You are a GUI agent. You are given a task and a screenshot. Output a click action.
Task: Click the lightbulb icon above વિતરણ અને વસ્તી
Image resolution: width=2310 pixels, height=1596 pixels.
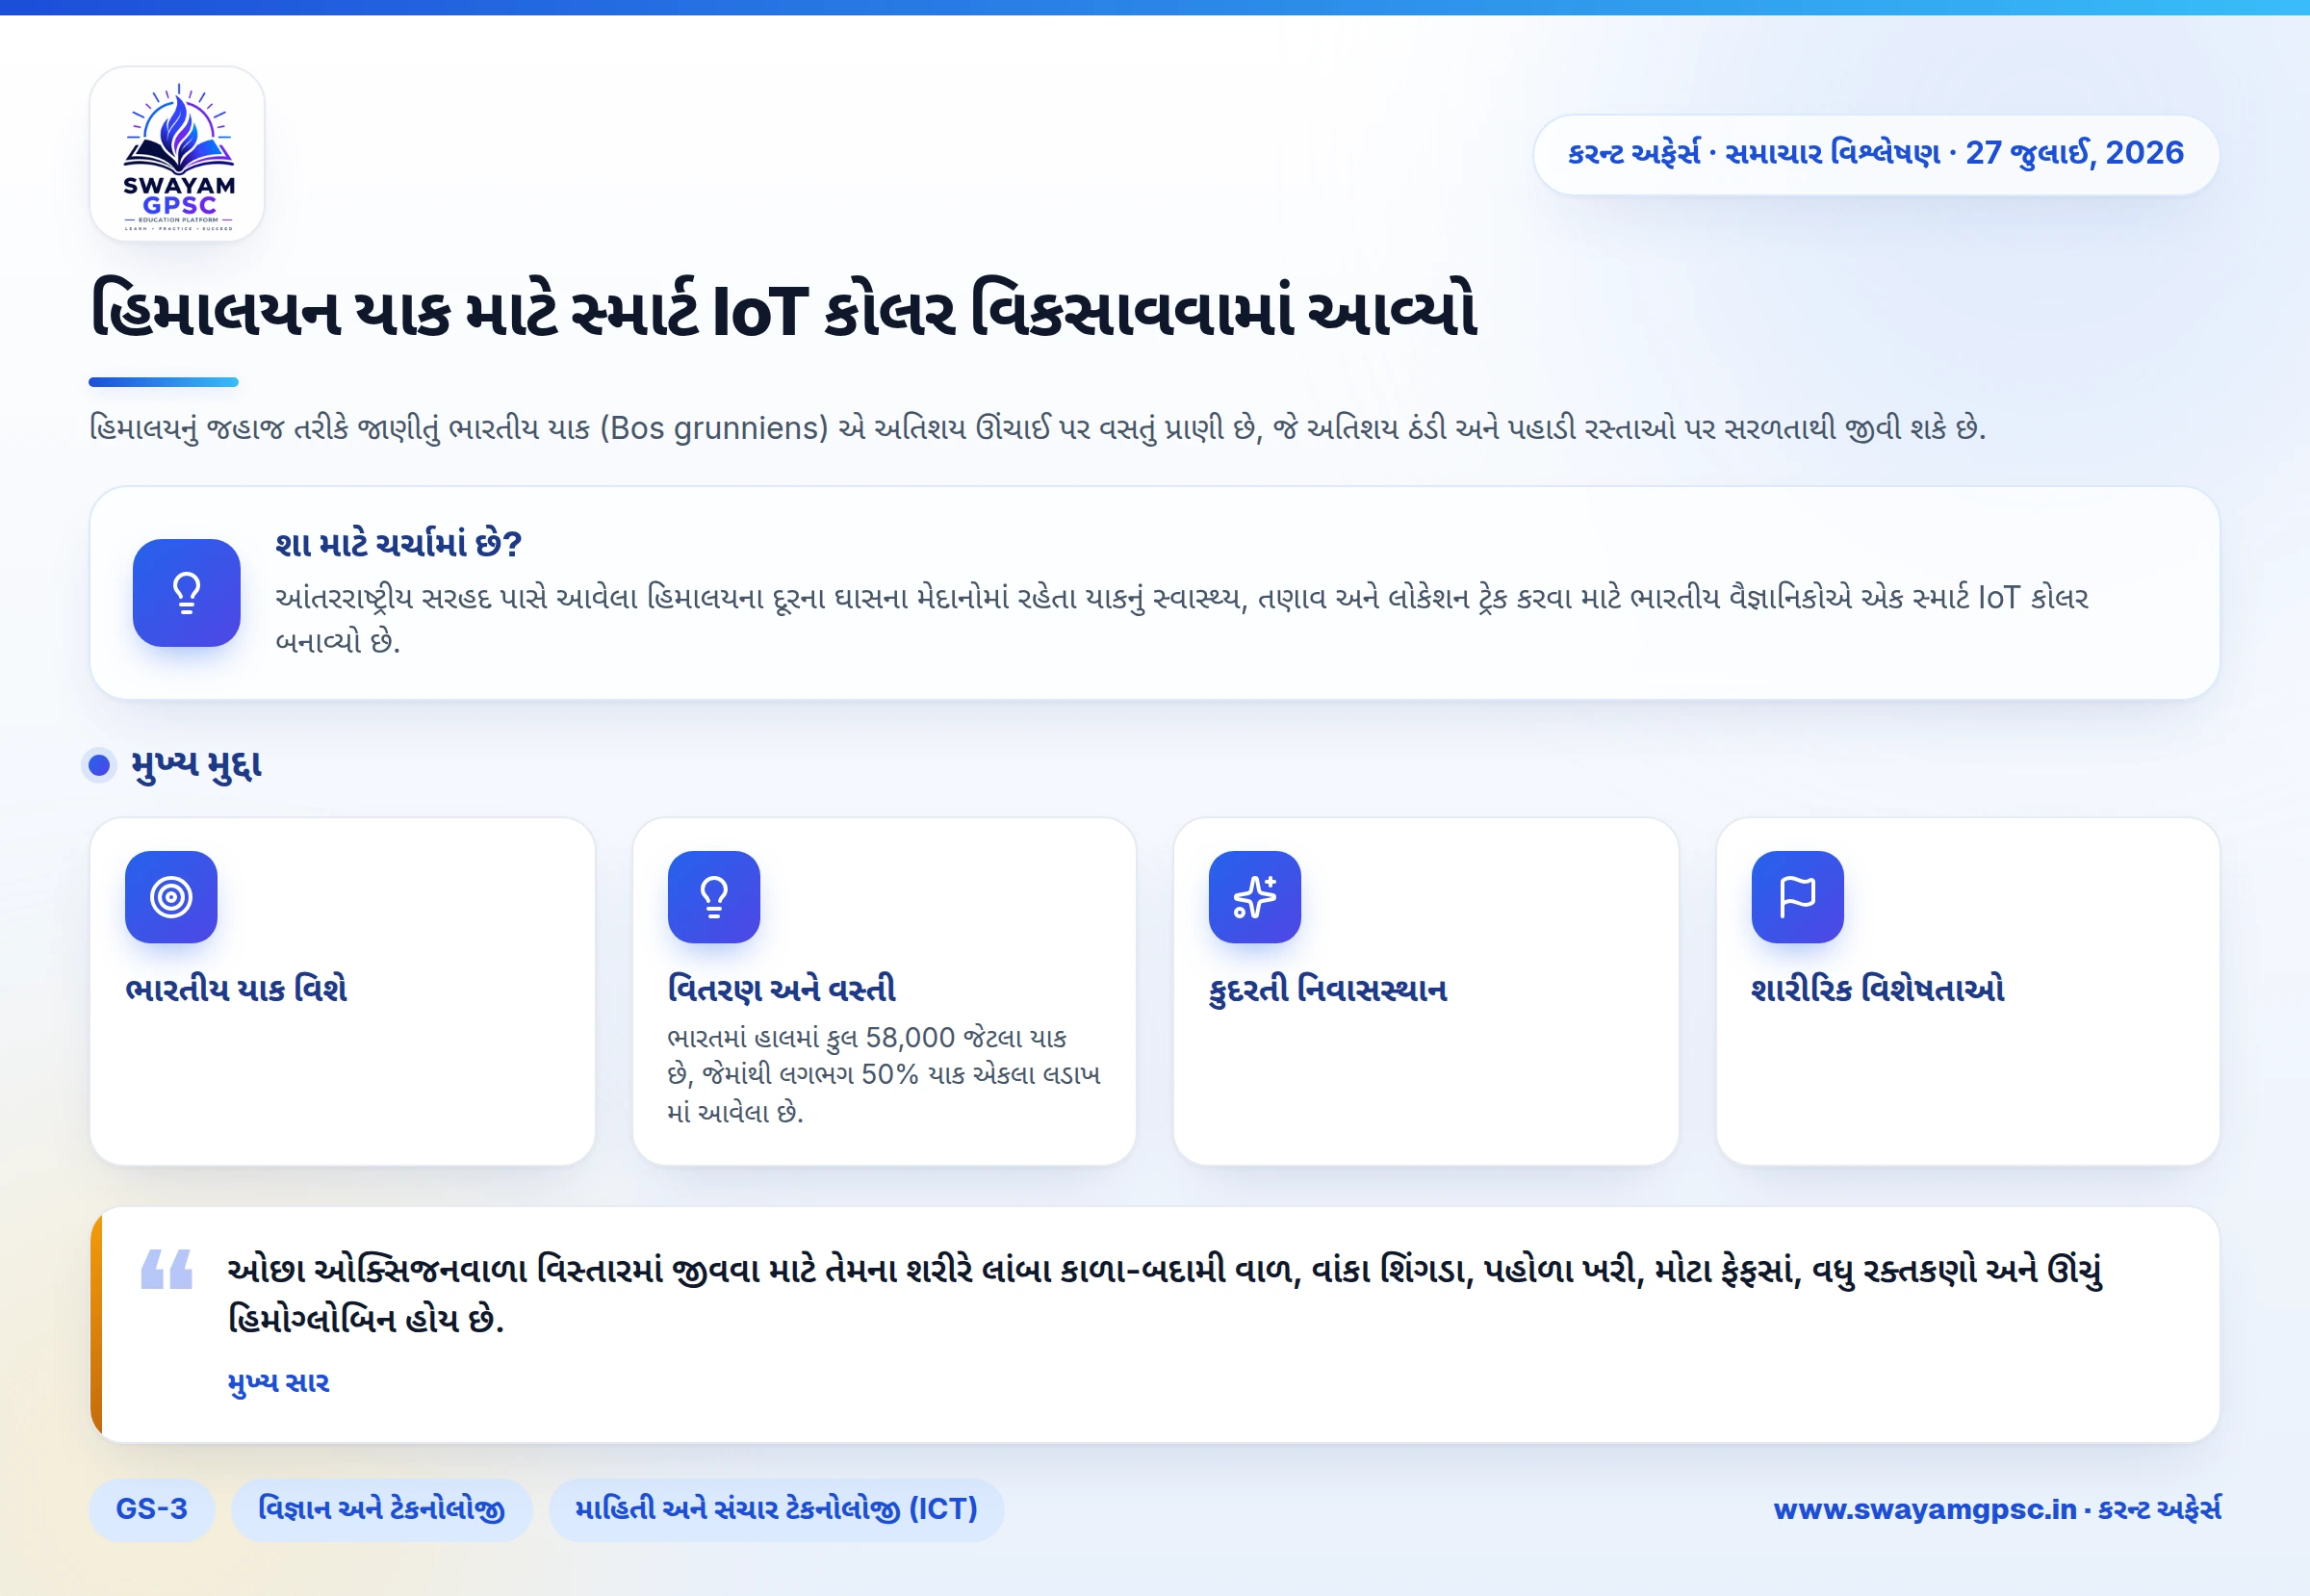pos(714,897)
